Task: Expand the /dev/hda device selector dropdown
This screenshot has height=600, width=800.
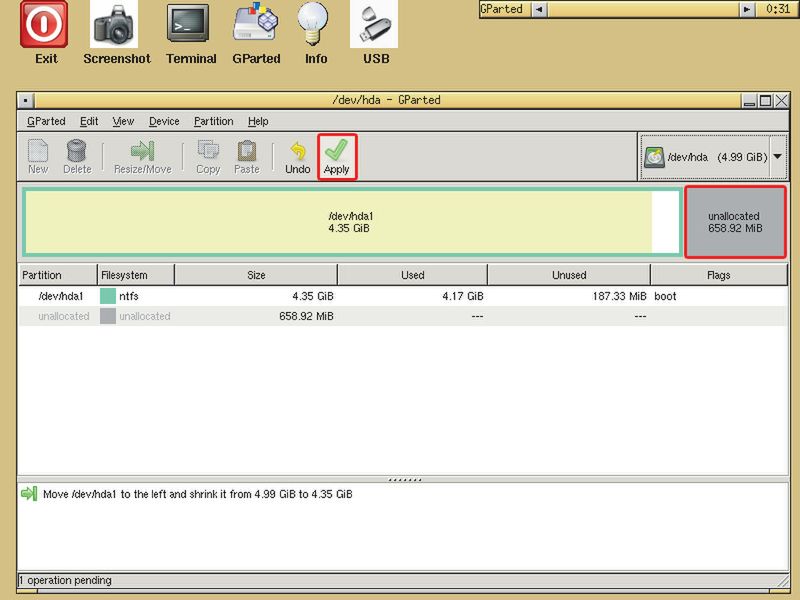Action: point(777,157)
